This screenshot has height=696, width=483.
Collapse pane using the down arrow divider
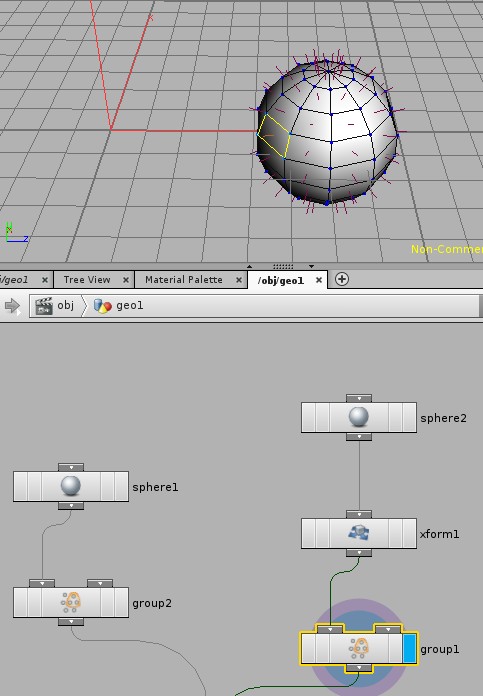coord(312,266)
